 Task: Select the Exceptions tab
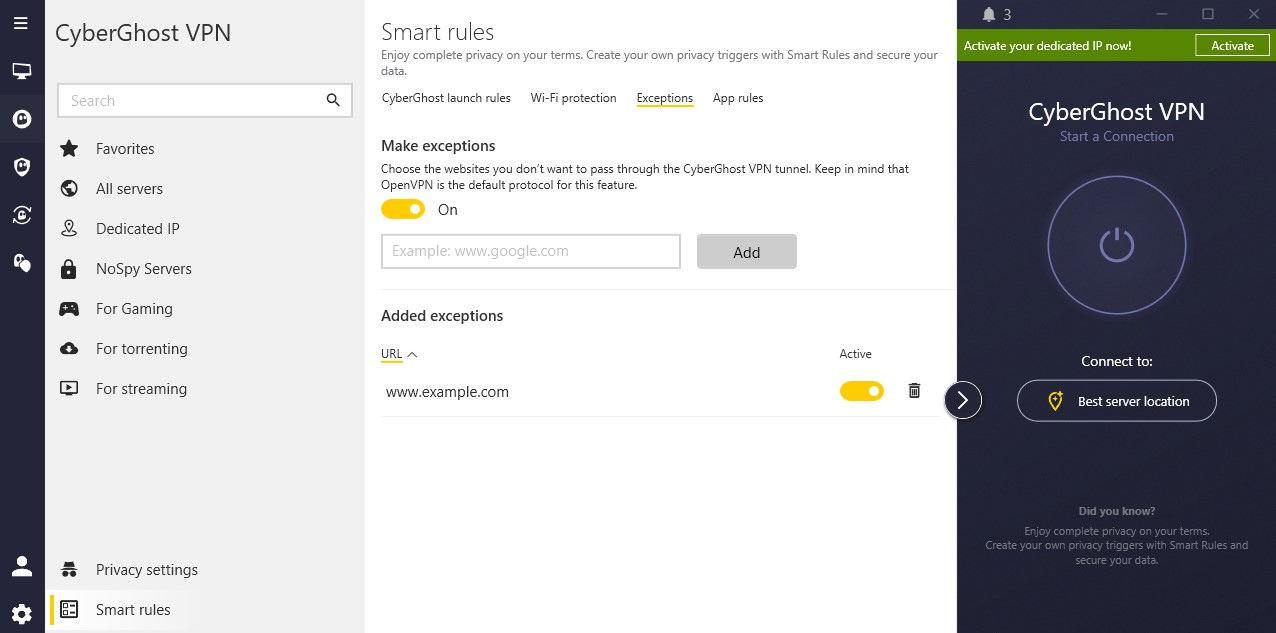click(665, 98)
